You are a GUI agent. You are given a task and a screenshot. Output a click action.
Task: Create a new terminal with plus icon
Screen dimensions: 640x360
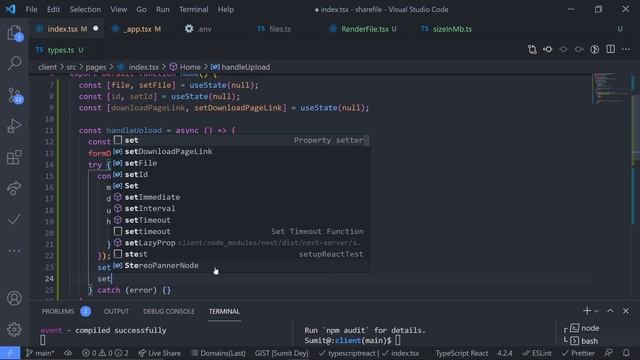[587, 311]
